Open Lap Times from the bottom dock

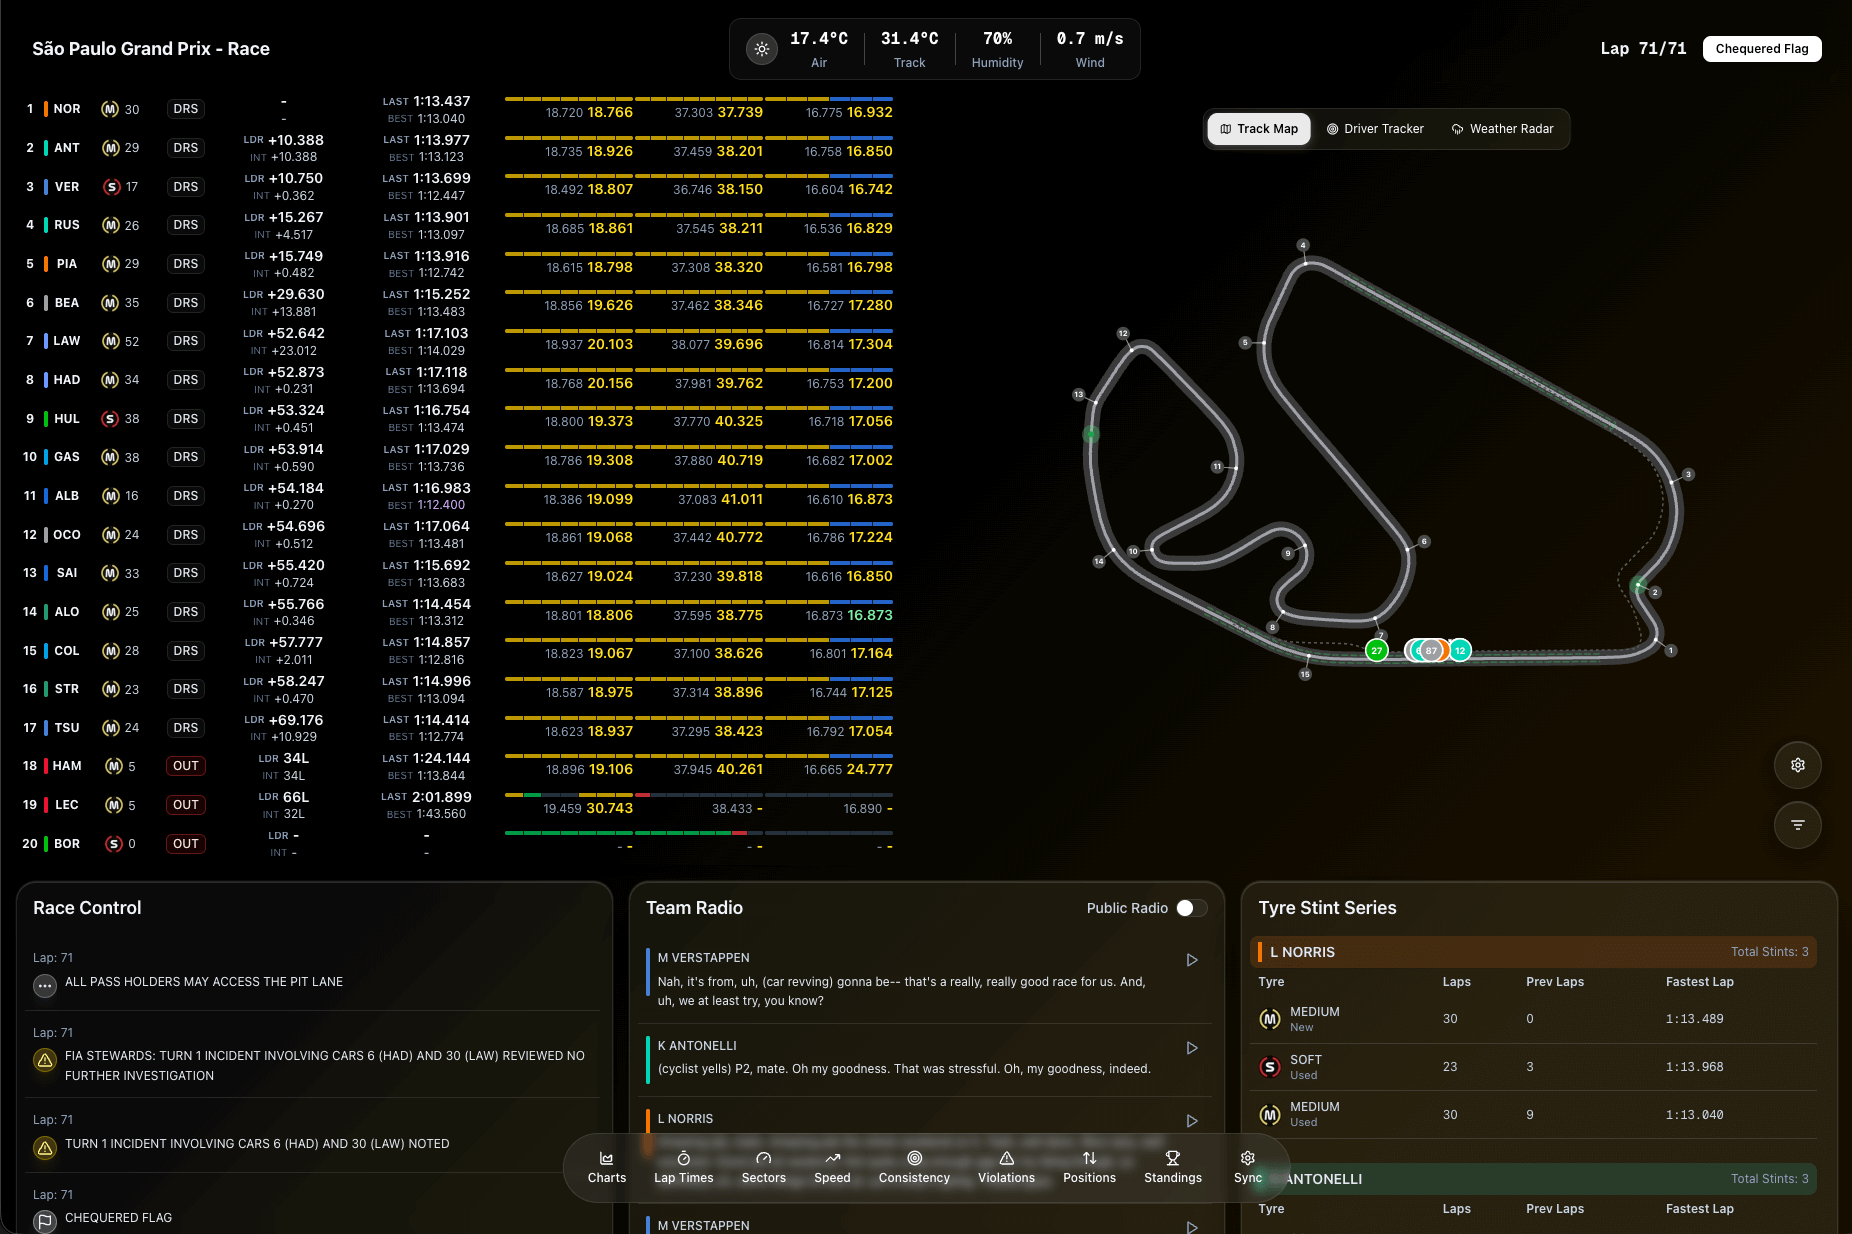coord(683,1167)
